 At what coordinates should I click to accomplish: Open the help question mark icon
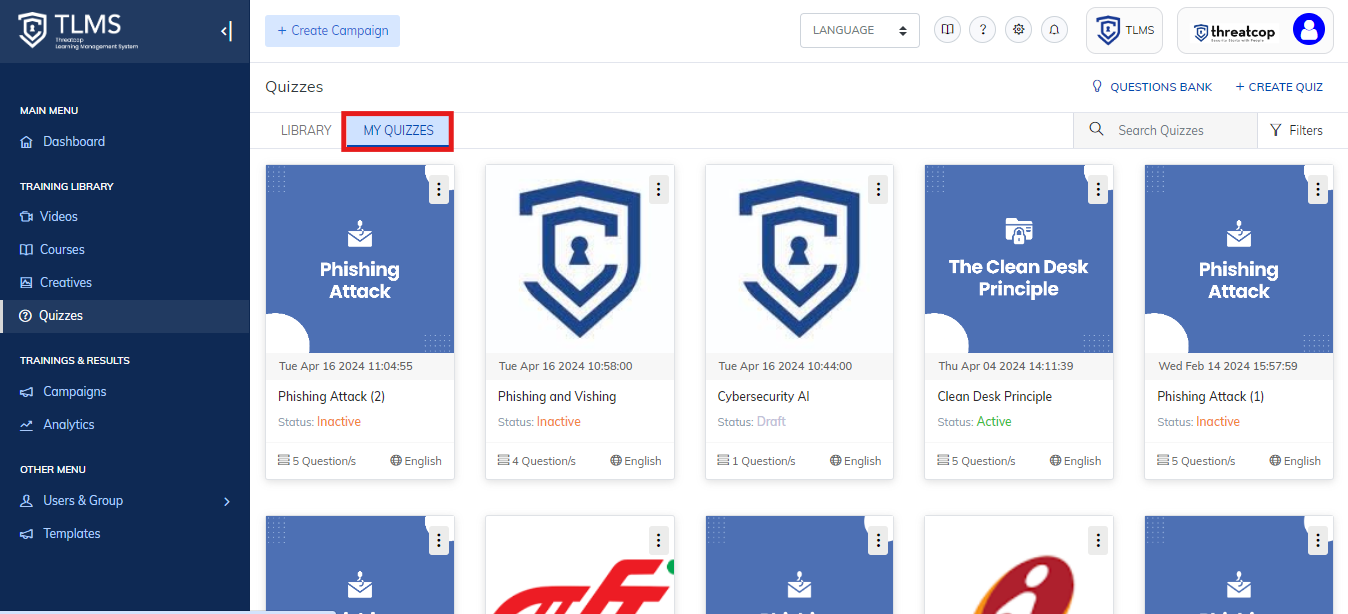point(983,30)
